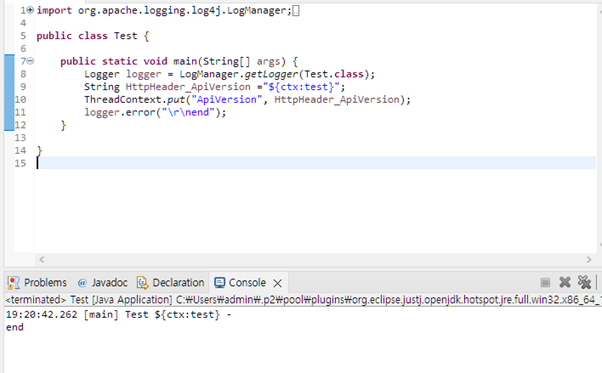This screenshot has height=373, width=602.
Task: Click the word getLogger in line 8
Action: point(271,74)
